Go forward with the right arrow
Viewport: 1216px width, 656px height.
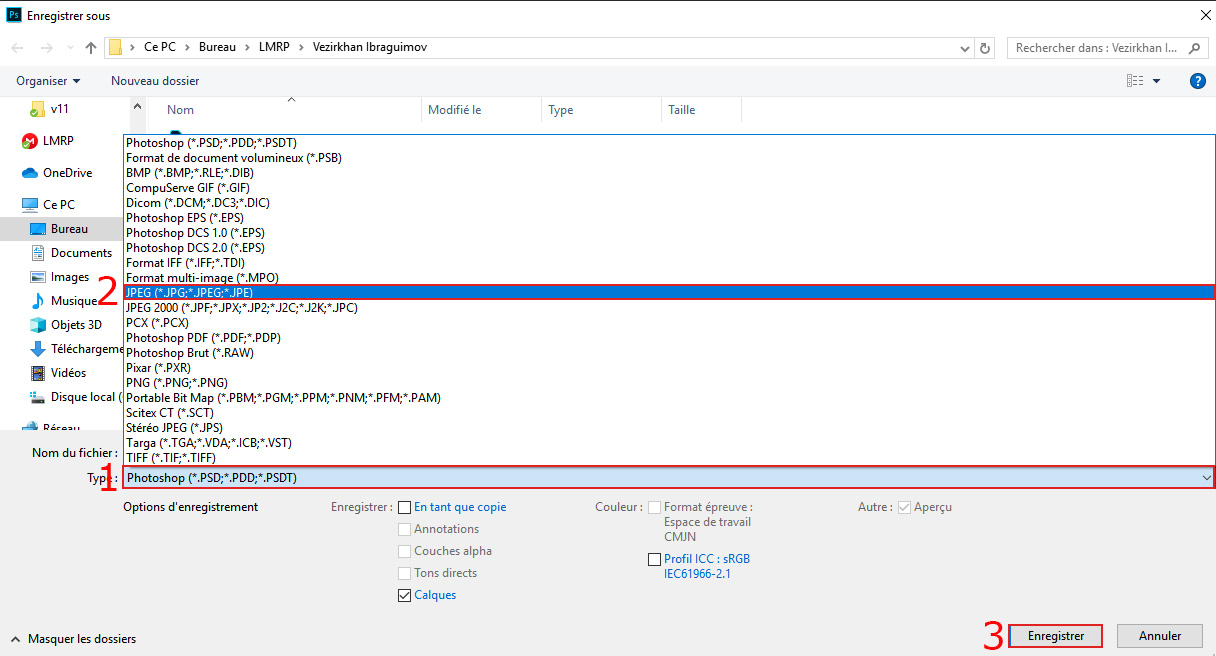click(46, 48)
